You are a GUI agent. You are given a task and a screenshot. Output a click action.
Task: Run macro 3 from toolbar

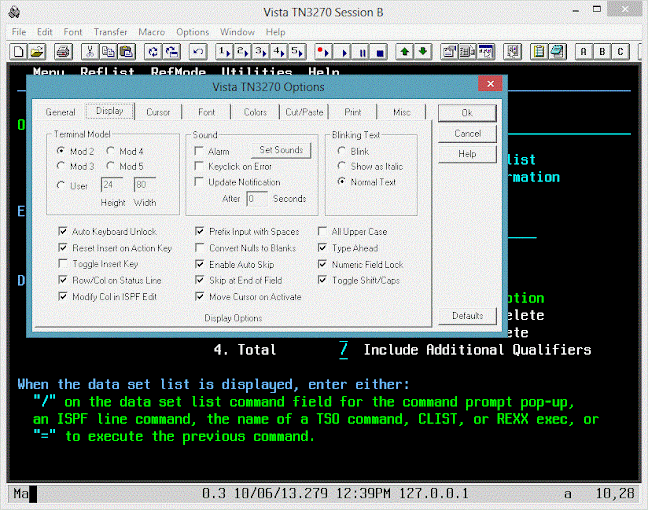pyautogui.click(x=261, y=52)
